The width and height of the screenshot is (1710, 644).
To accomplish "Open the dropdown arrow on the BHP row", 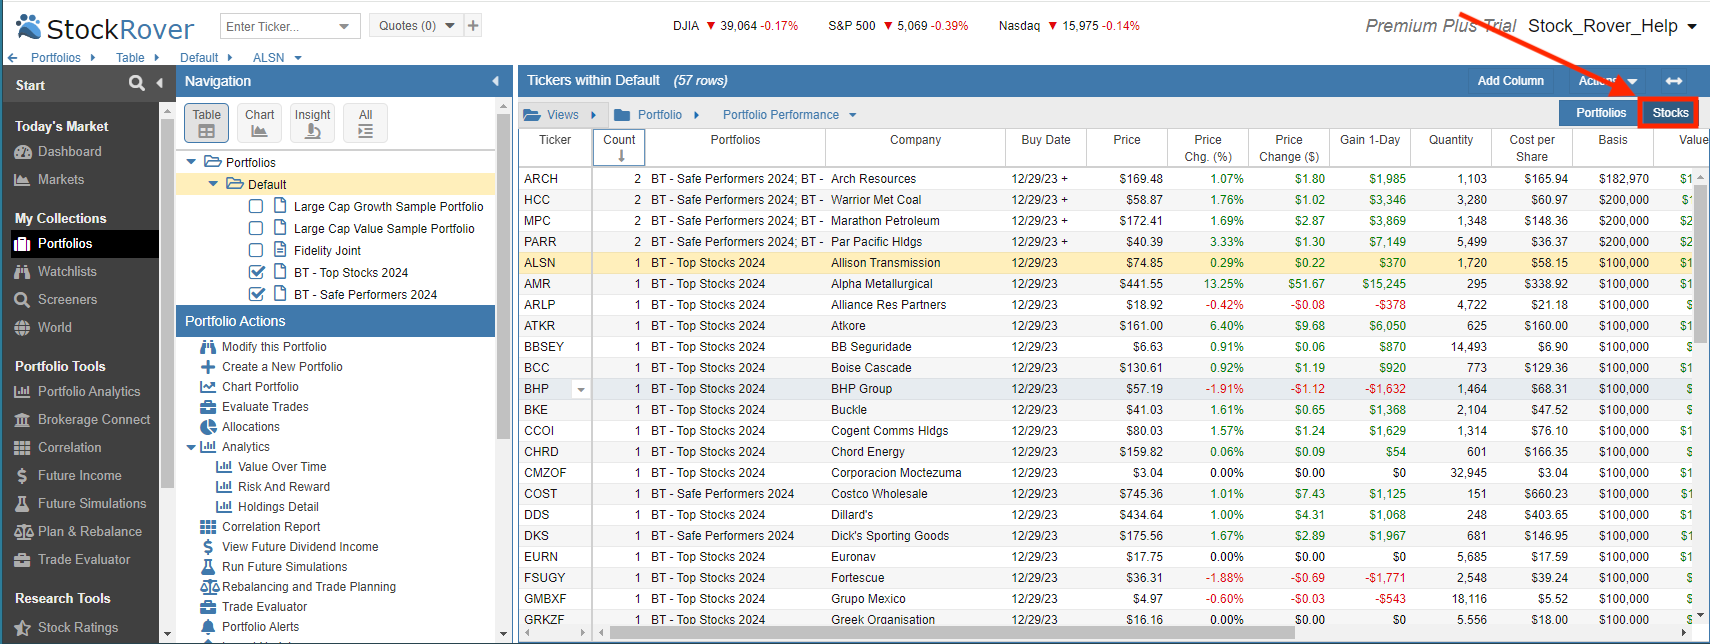I will click(581, 389).
